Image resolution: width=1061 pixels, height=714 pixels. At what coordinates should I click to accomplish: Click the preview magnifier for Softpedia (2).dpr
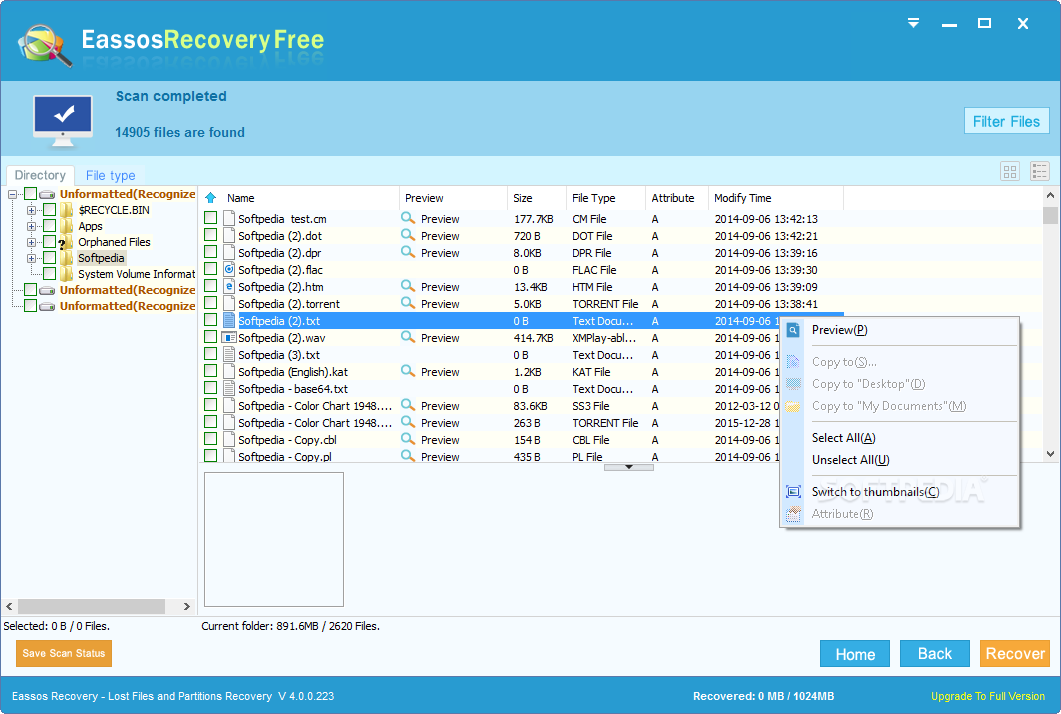[x=407, y=252]
